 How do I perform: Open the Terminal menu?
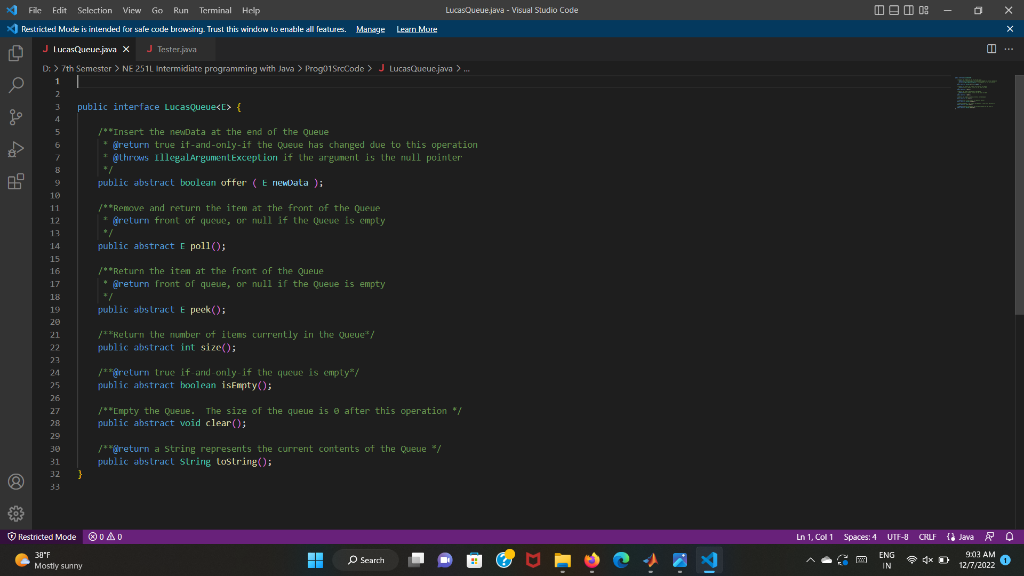(215, 10)
